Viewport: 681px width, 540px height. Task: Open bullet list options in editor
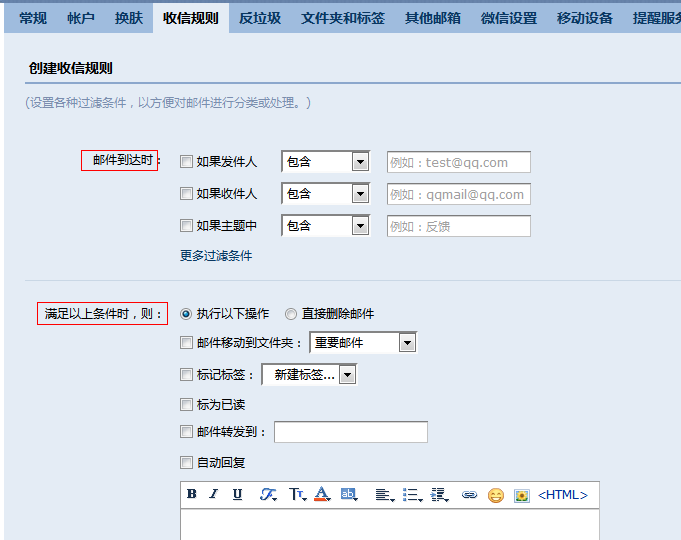tap(412, 495)
